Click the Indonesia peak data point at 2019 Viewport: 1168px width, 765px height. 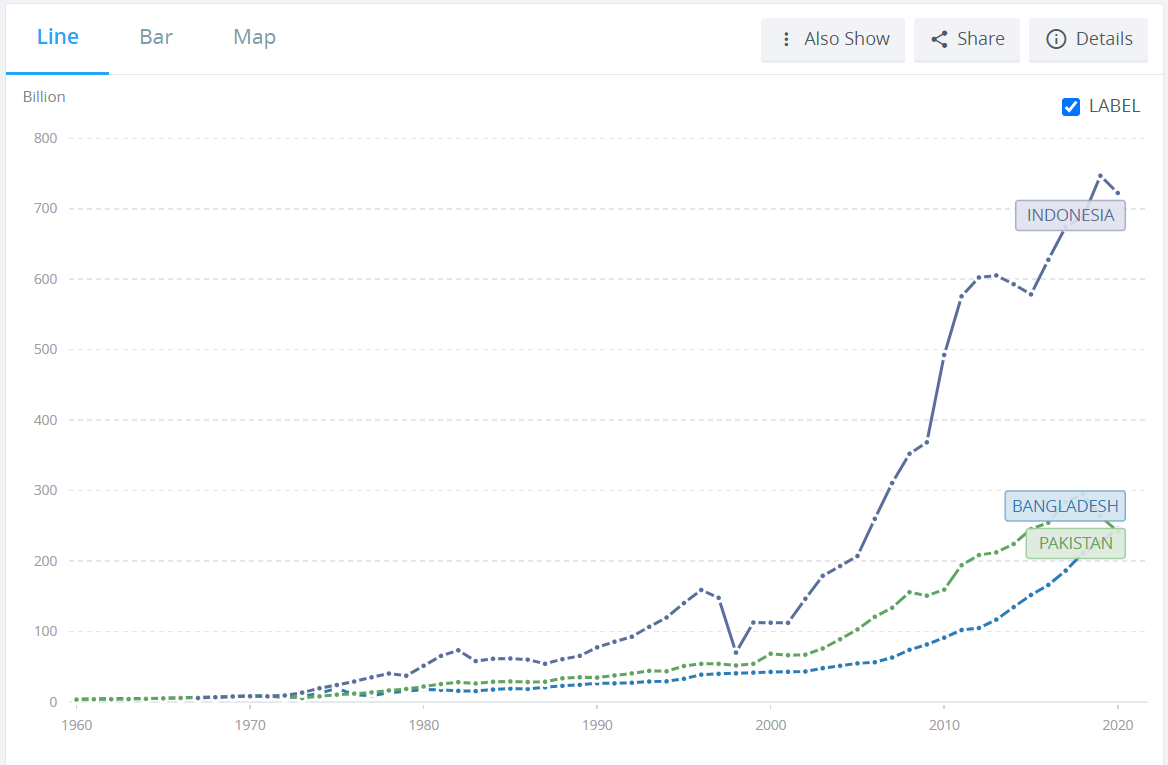[x=1100, y=176]
